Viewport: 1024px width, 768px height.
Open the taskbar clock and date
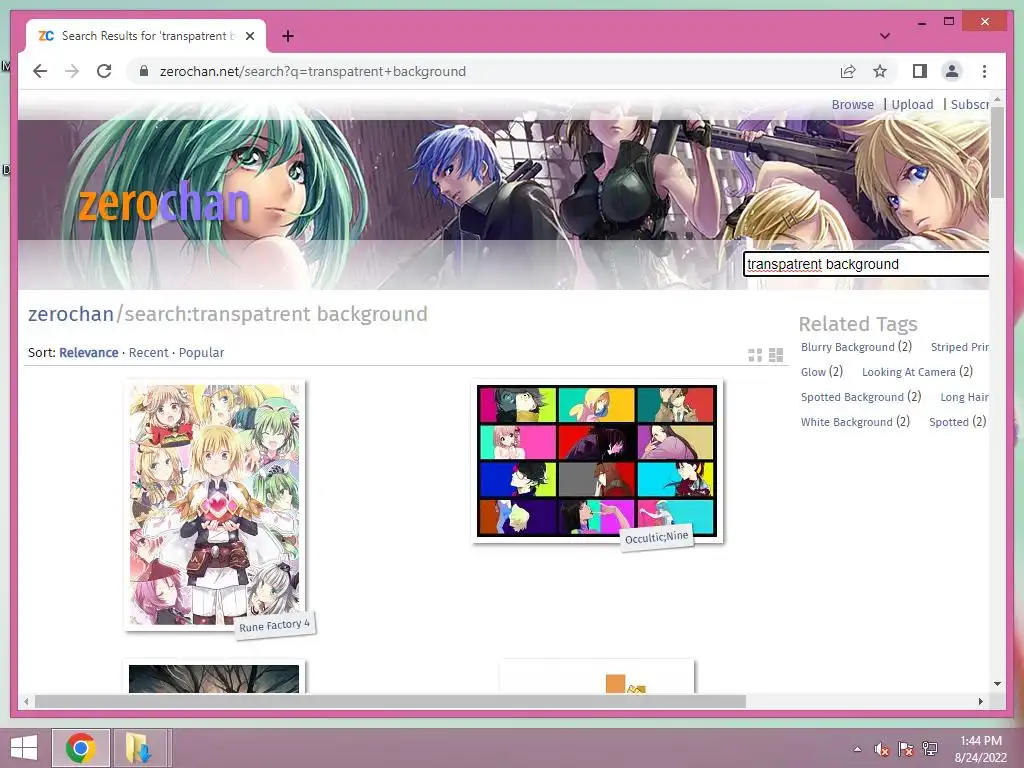[x=981, y=749]
